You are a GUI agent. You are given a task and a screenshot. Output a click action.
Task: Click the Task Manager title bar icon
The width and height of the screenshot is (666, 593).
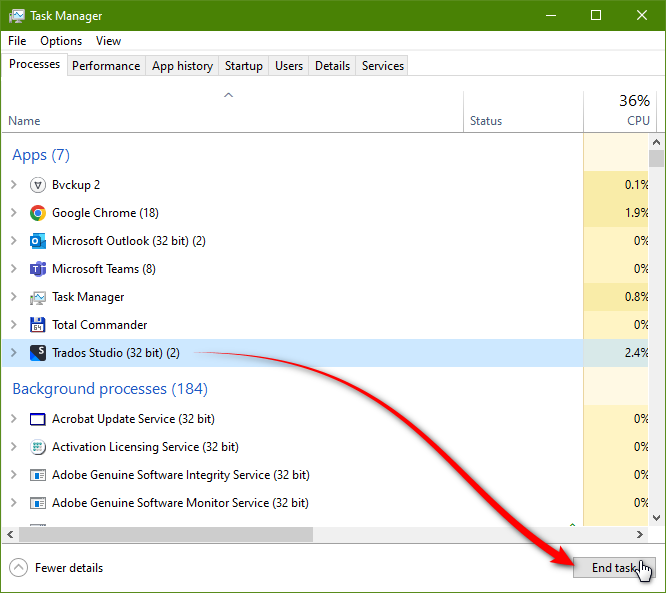click(x=17, y=16)
